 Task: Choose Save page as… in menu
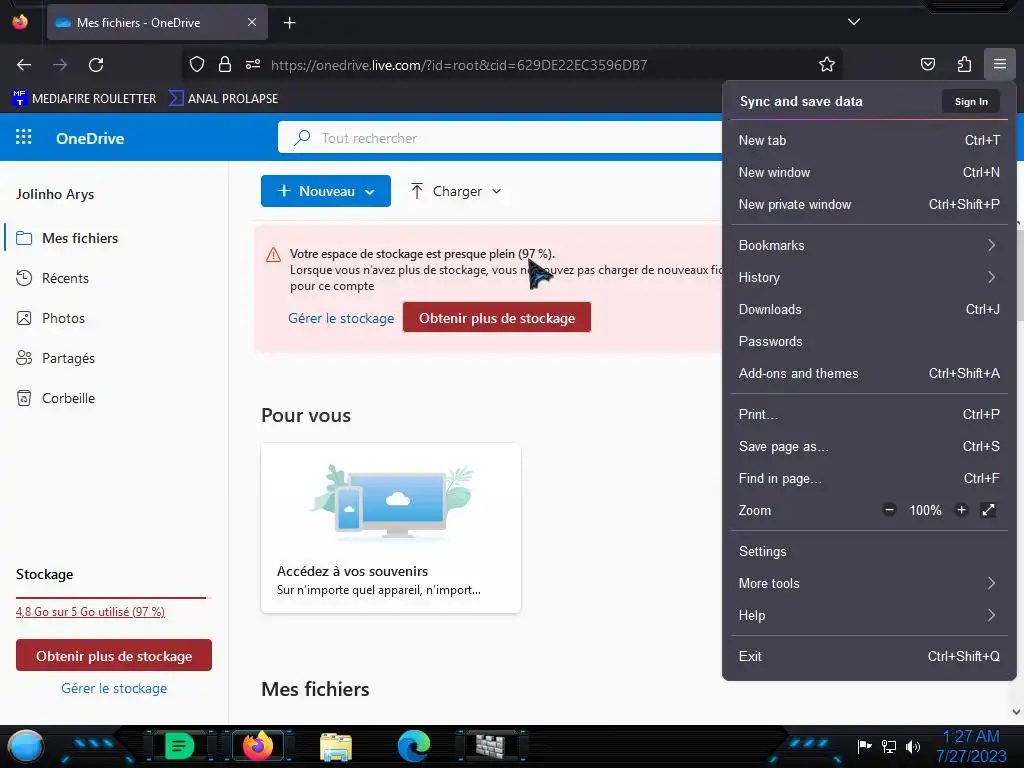tap(869, 447)
